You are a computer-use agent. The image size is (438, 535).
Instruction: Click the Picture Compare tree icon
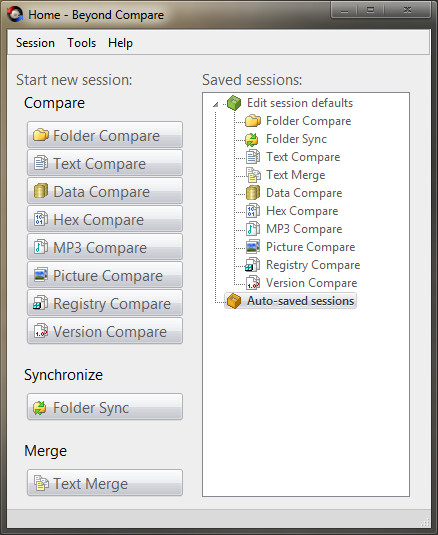(x=253, y=247)
